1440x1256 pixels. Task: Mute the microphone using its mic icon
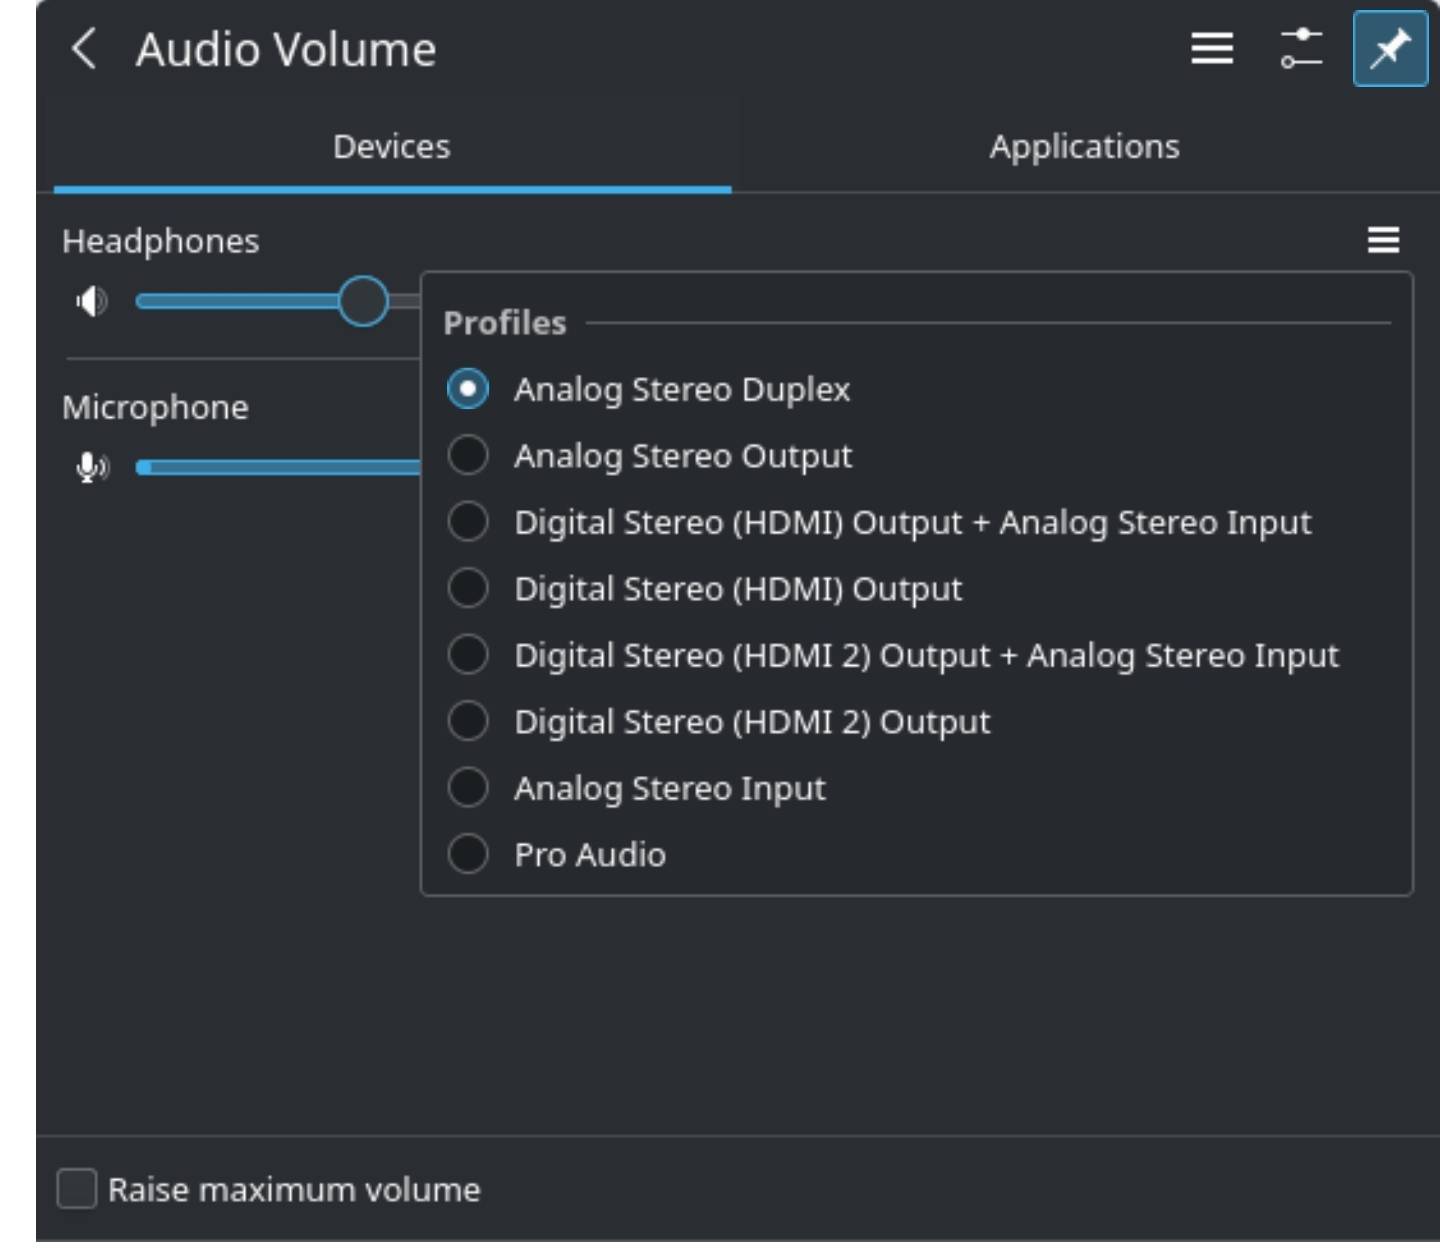point(91,467)
